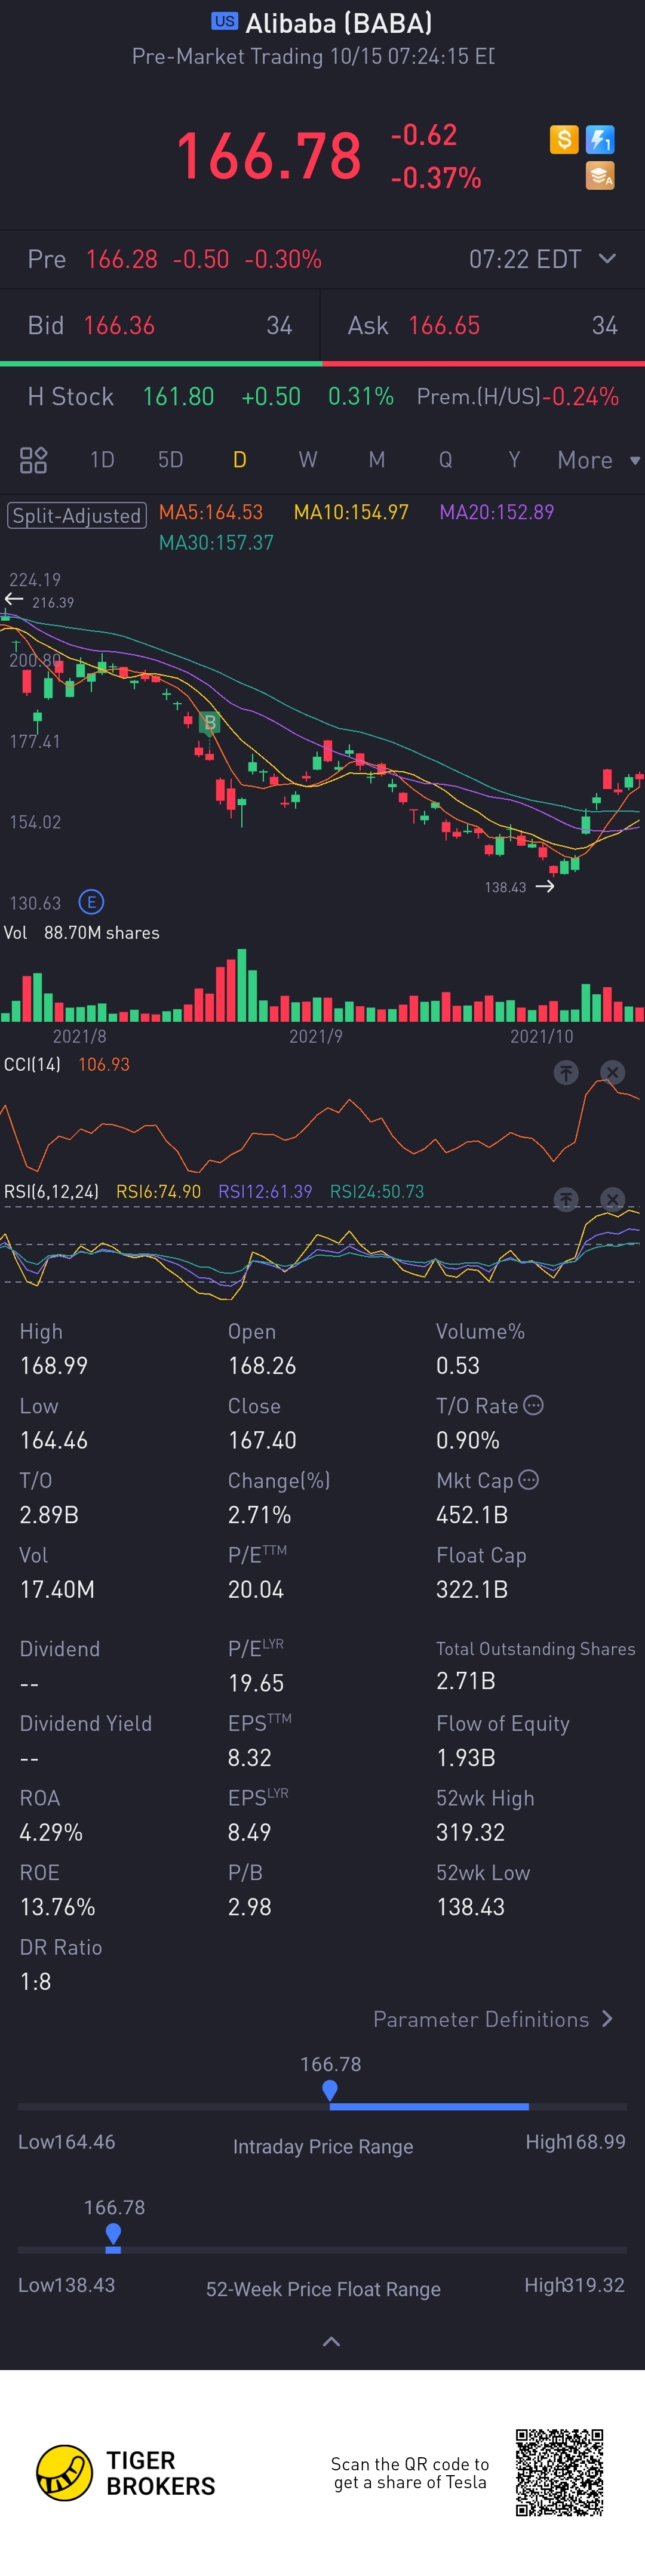
Task: Close the RSI indicator panel
Action: point(613,1199)
